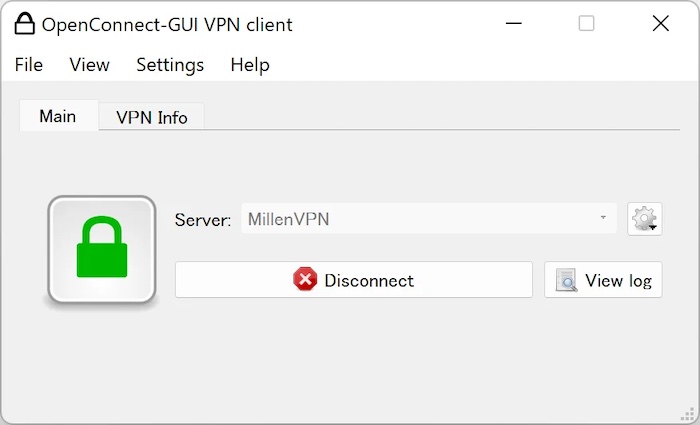This screenshot has width=700, height=425.
Task: Click the window resize grip in corner
Action: coord(687,412)
